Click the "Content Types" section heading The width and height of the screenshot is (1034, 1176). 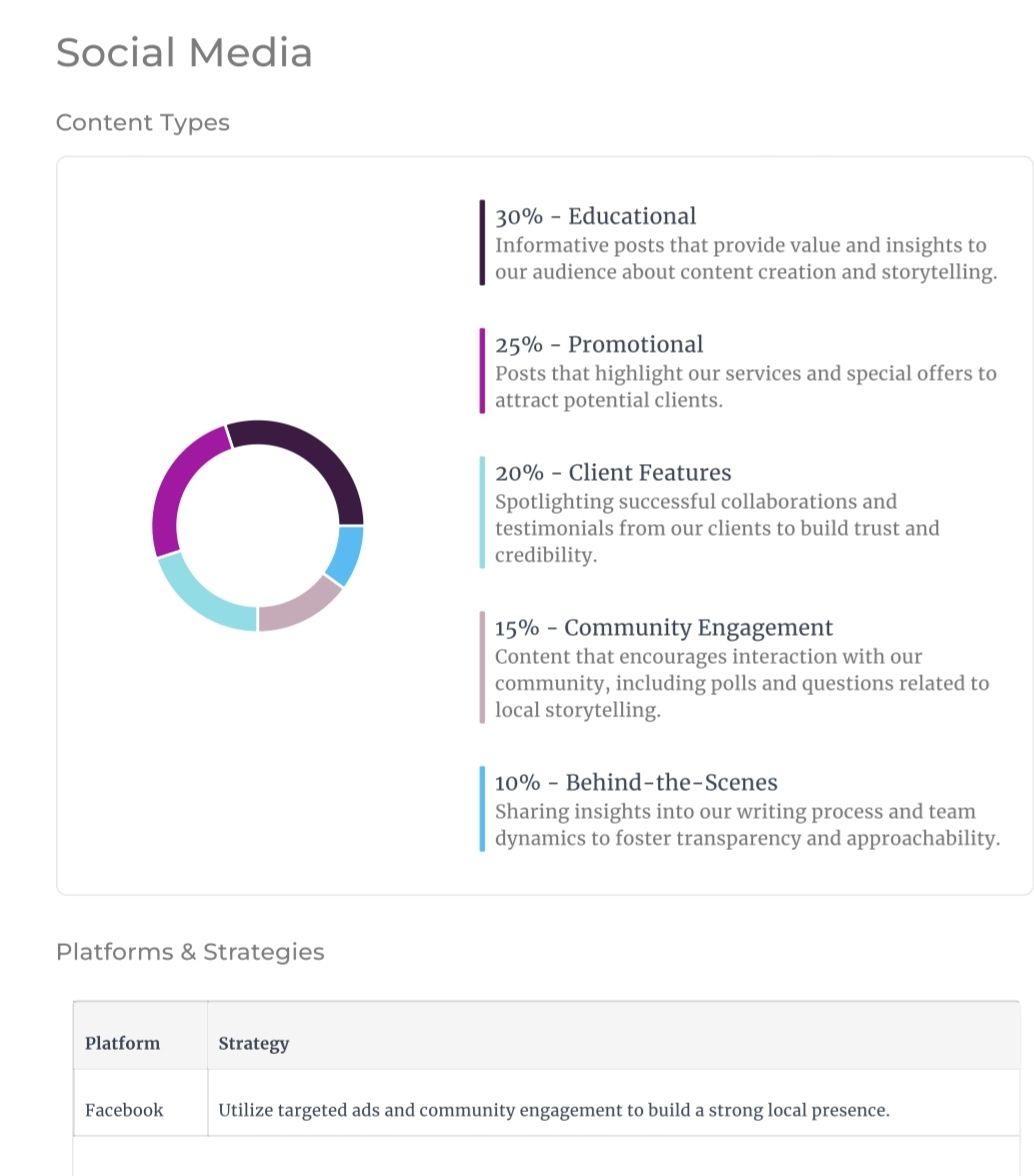pyautogui.click(x=143, y=122)
